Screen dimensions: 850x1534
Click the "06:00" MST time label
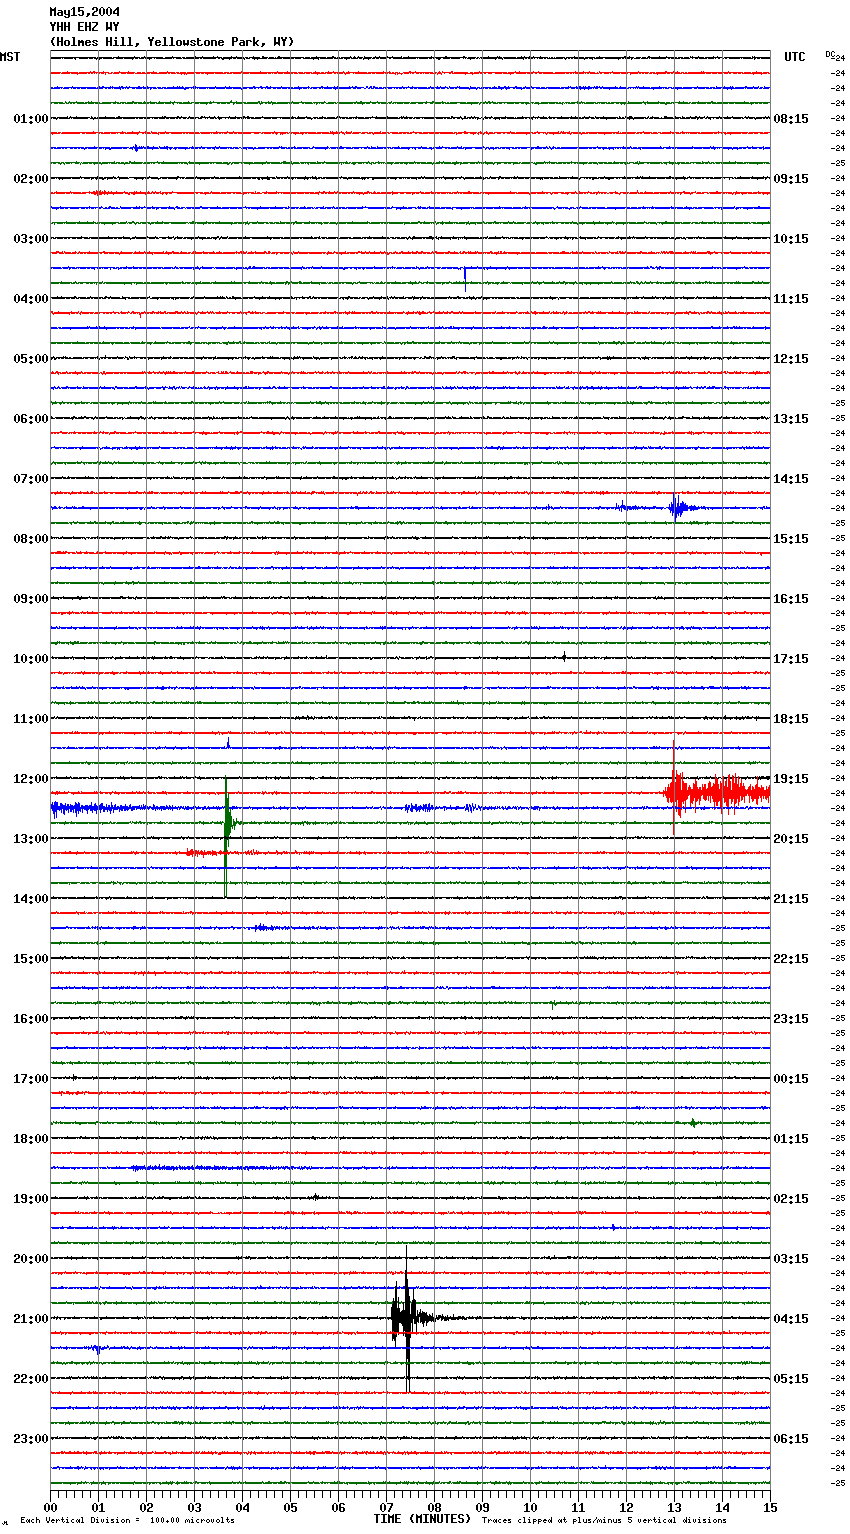click(x=31, y=419)
